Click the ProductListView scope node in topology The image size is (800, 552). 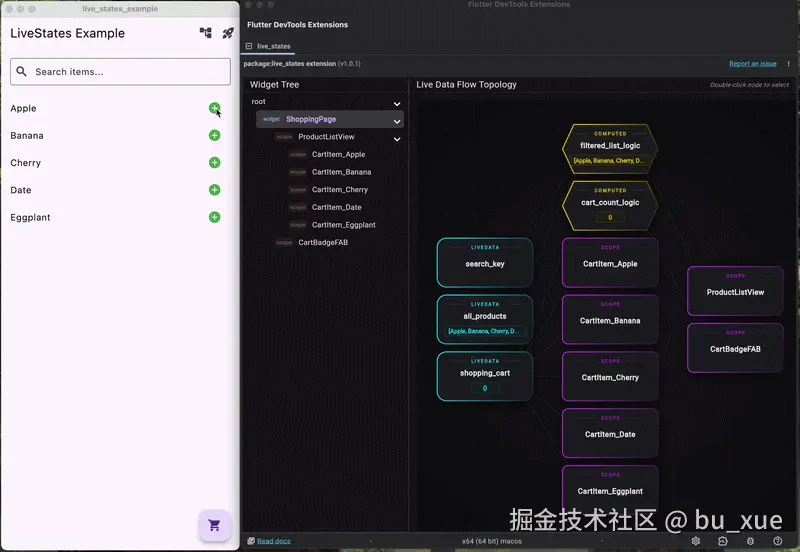pyautogui.click(x=735, y=291)
